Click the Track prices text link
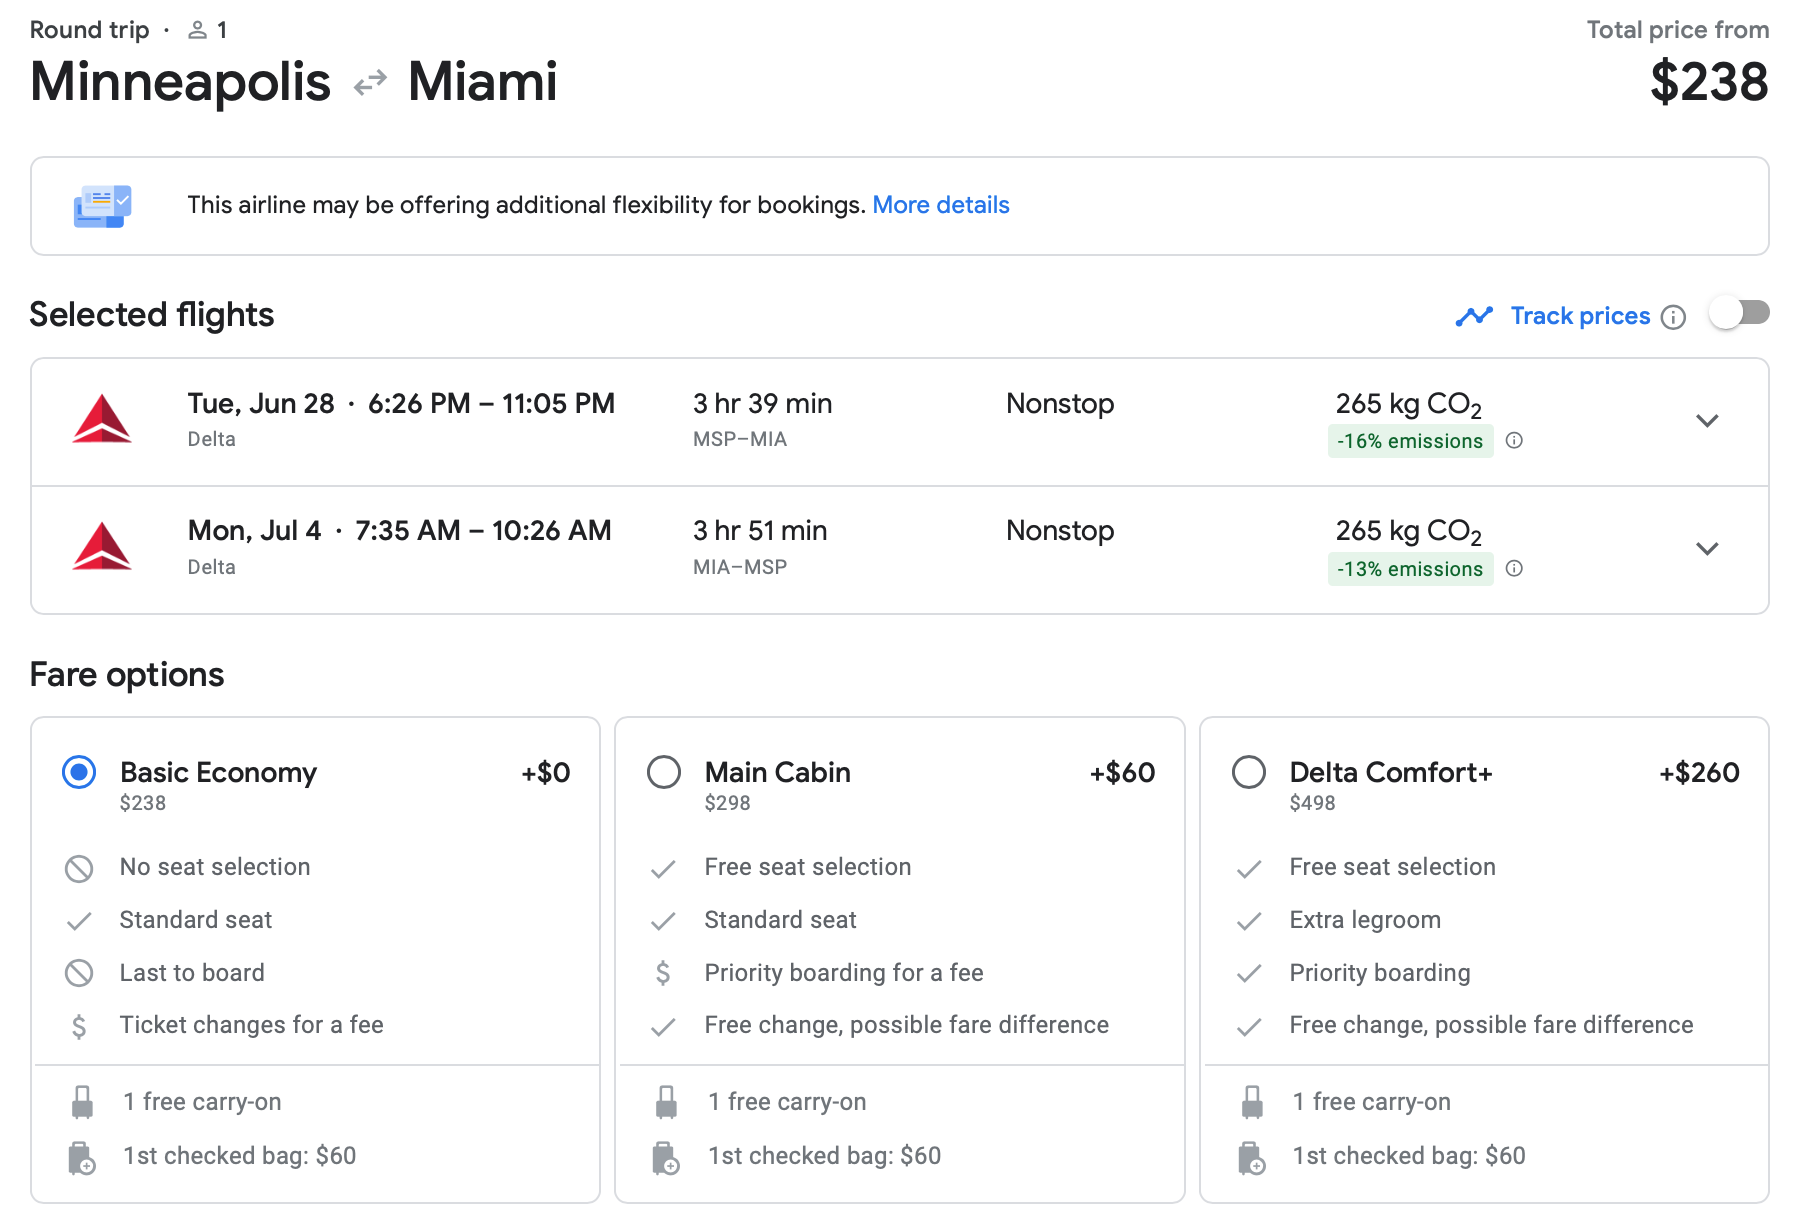Image resolution: width=1806 pixels, height=1226 pixels. tap(1580, 316)
